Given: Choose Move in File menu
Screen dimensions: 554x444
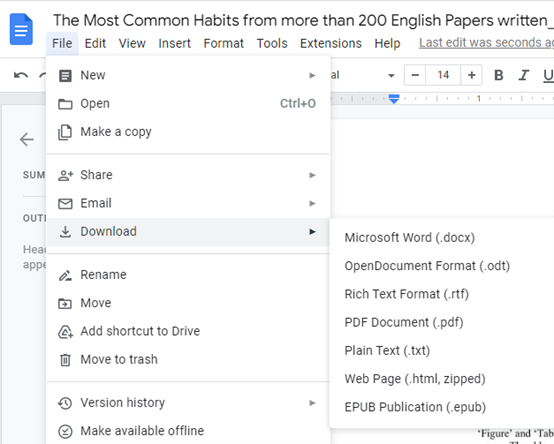Looking at the screenshot, I should coord(188,303).
